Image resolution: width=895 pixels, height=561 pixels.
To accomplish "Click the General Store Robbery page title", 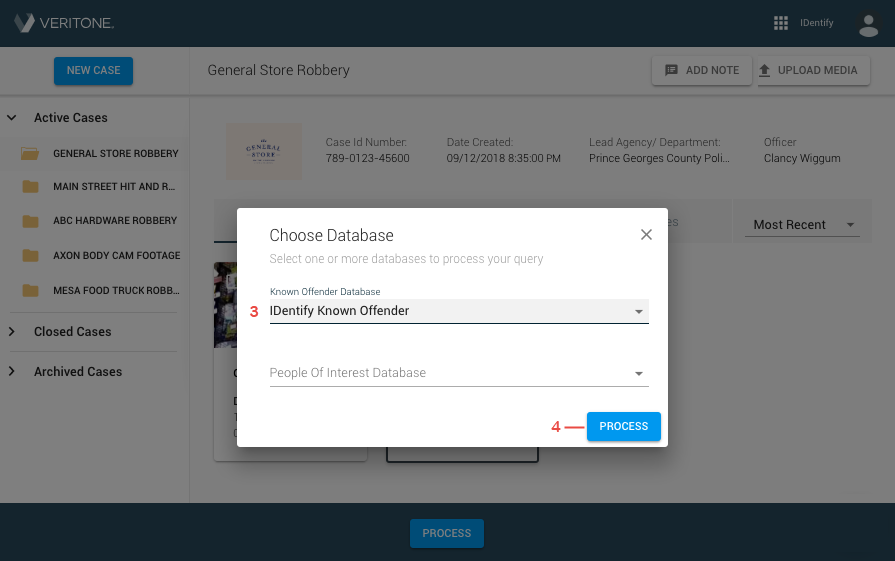I will (x=279, y=70).
